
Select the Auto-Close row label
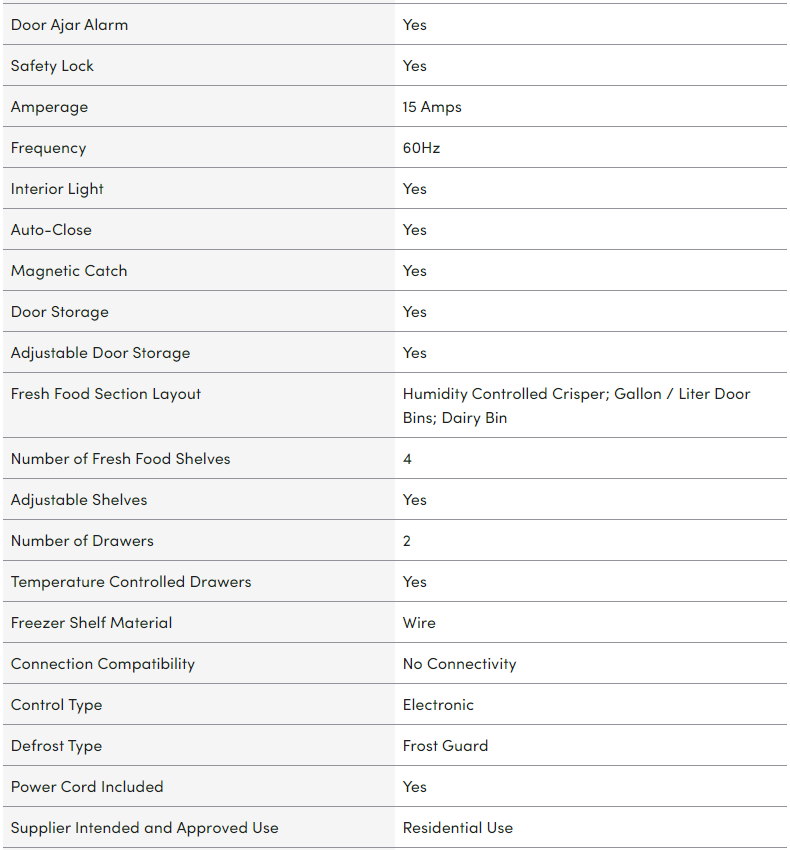click(x=51, y=230)
